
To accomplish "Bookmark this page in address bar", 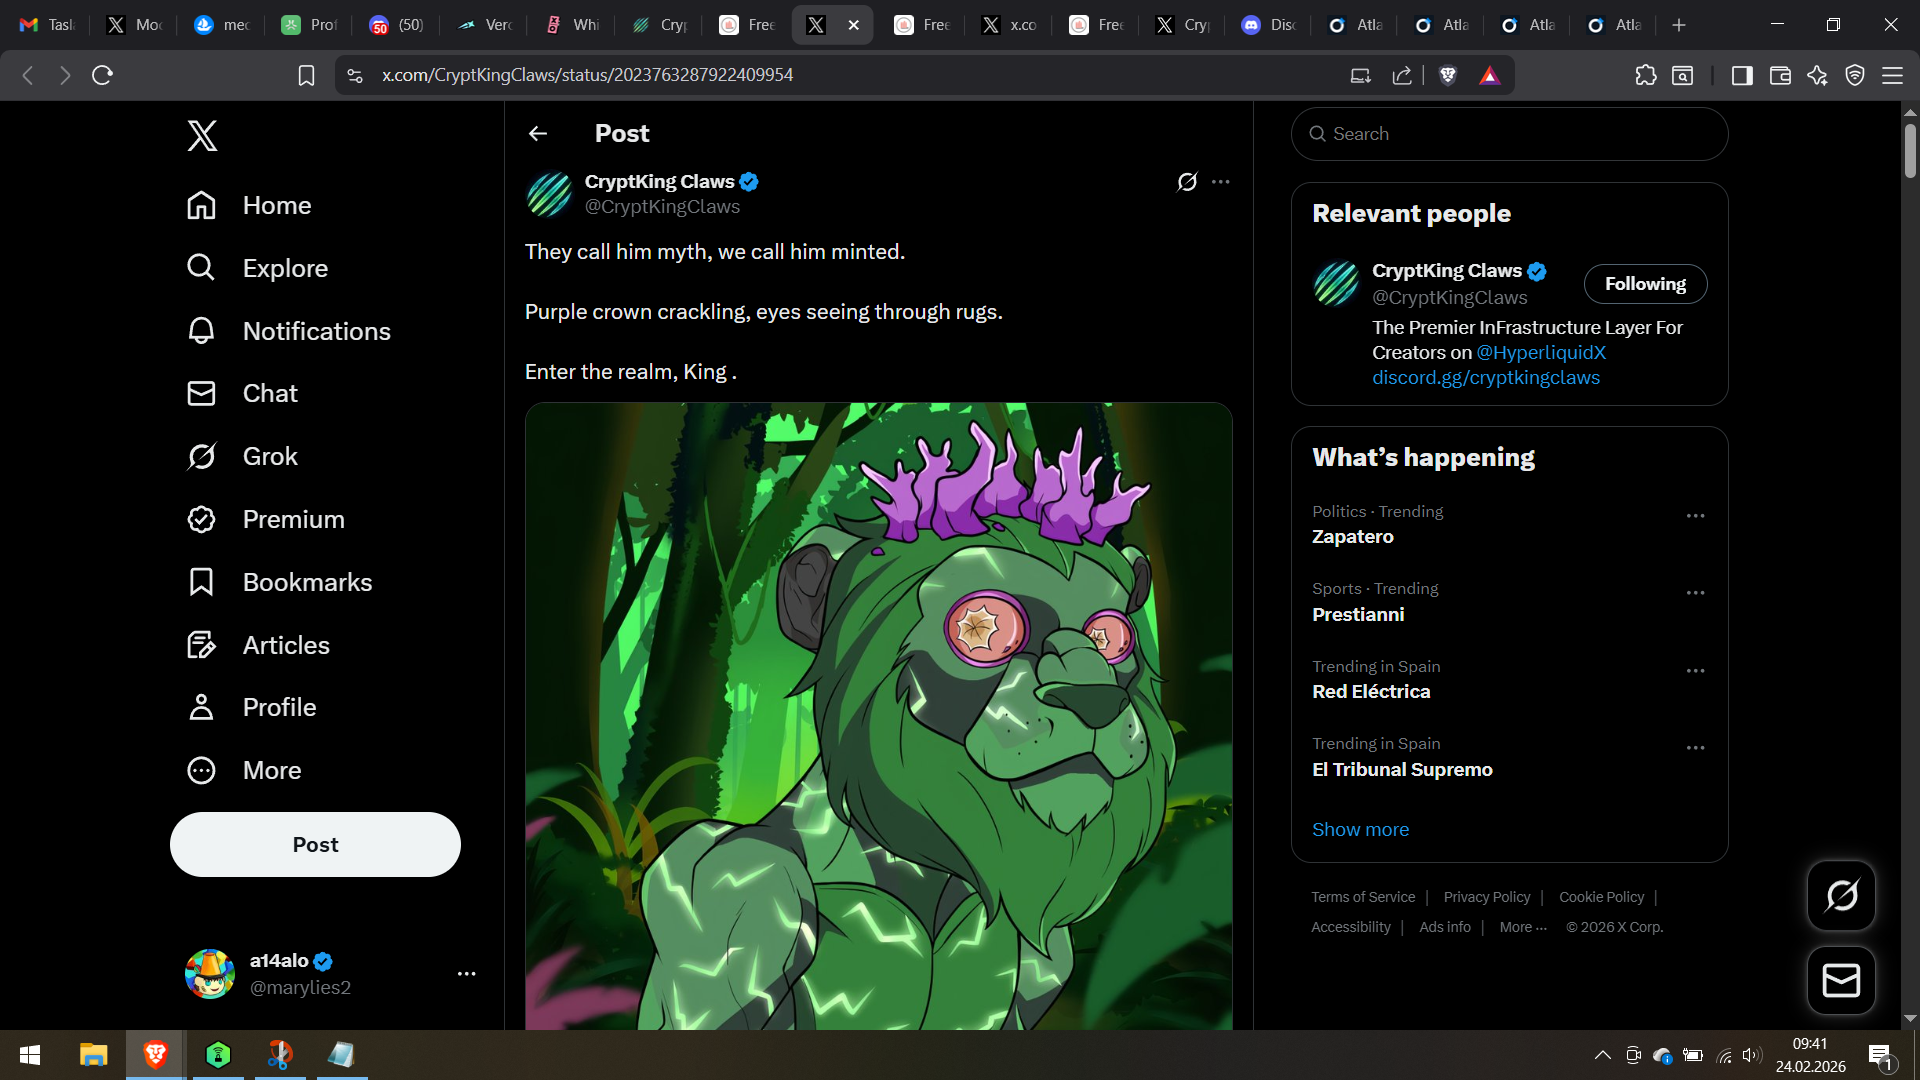I will pyautogui.click(x=306, y=75).
